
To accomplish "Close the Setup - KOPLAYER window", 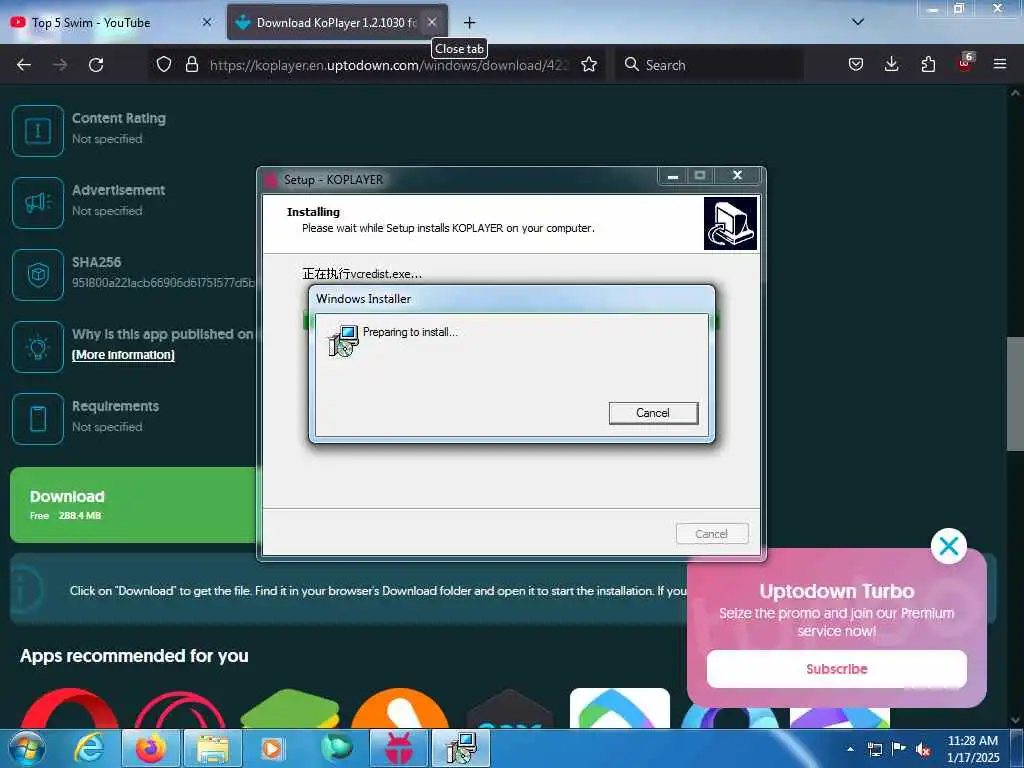I will [x=737, y=175].
